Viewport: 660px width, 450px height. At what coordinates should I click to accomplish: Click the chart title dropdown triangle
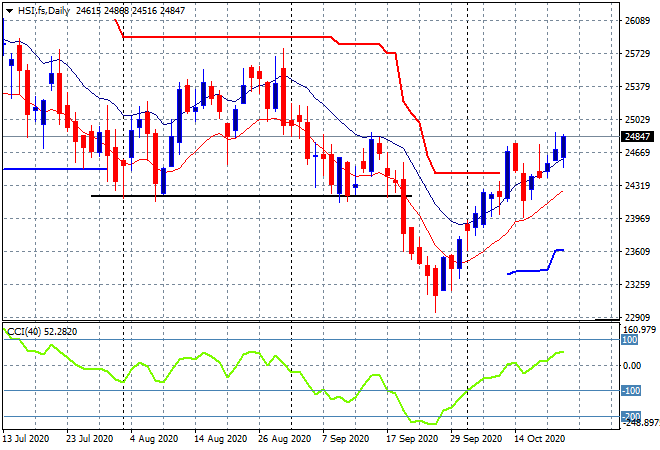9,11
